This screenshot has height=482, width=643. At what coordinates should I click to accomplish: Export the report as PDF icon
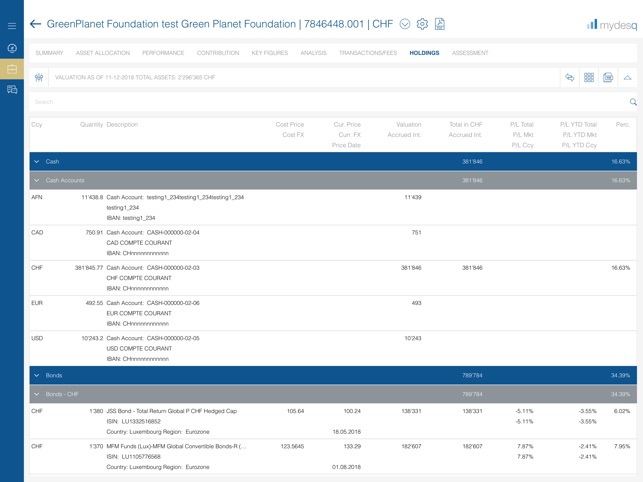(440, 24)
